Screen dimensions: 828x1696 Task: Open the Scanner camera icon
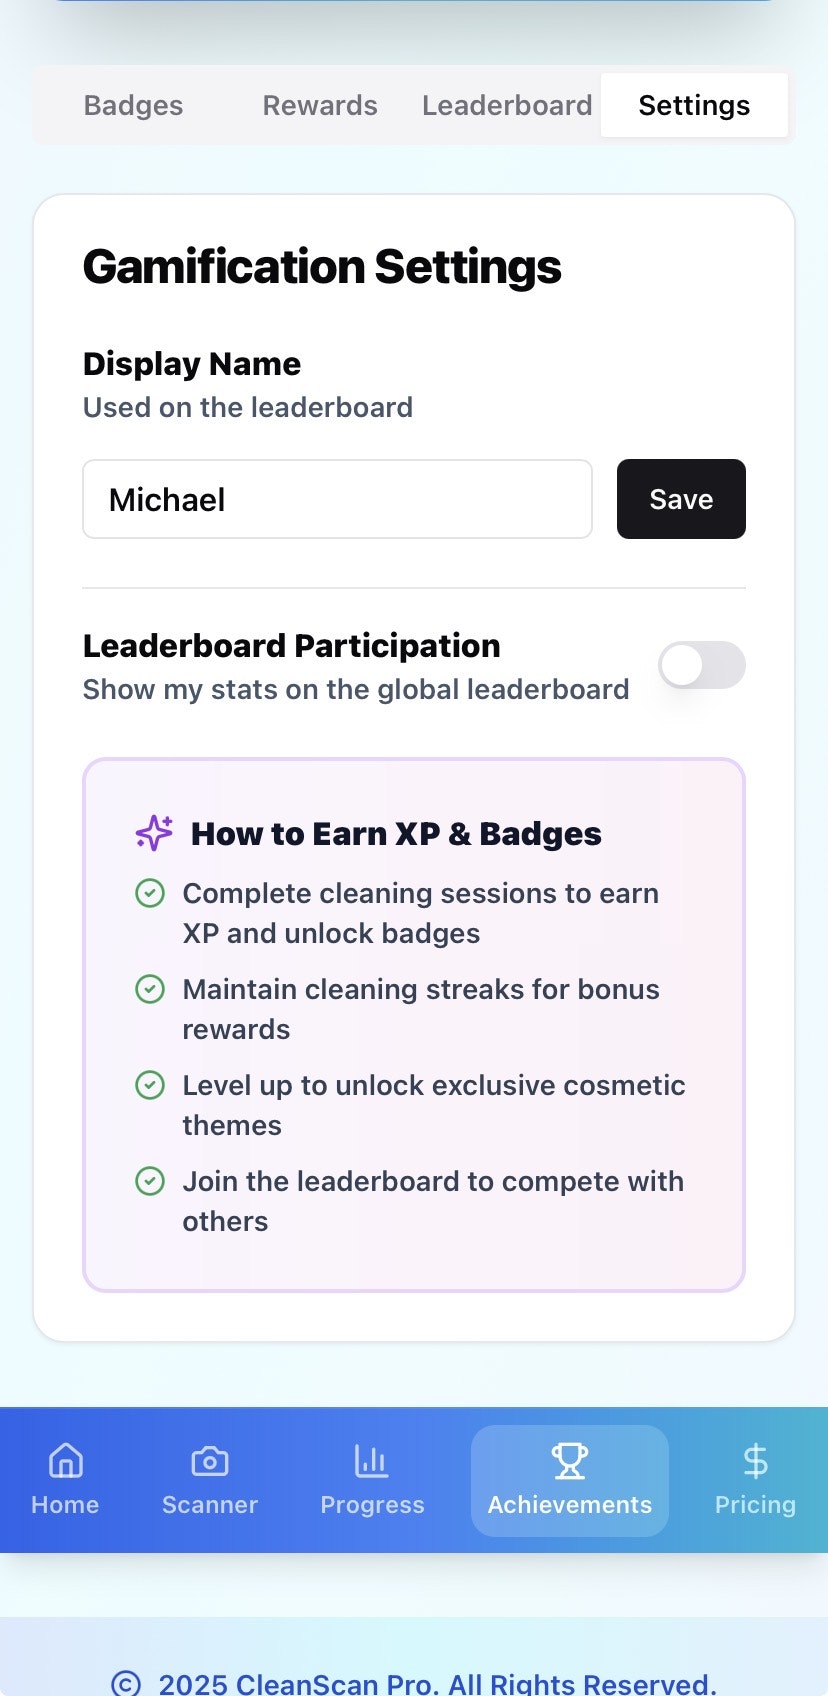[210, 1461]
